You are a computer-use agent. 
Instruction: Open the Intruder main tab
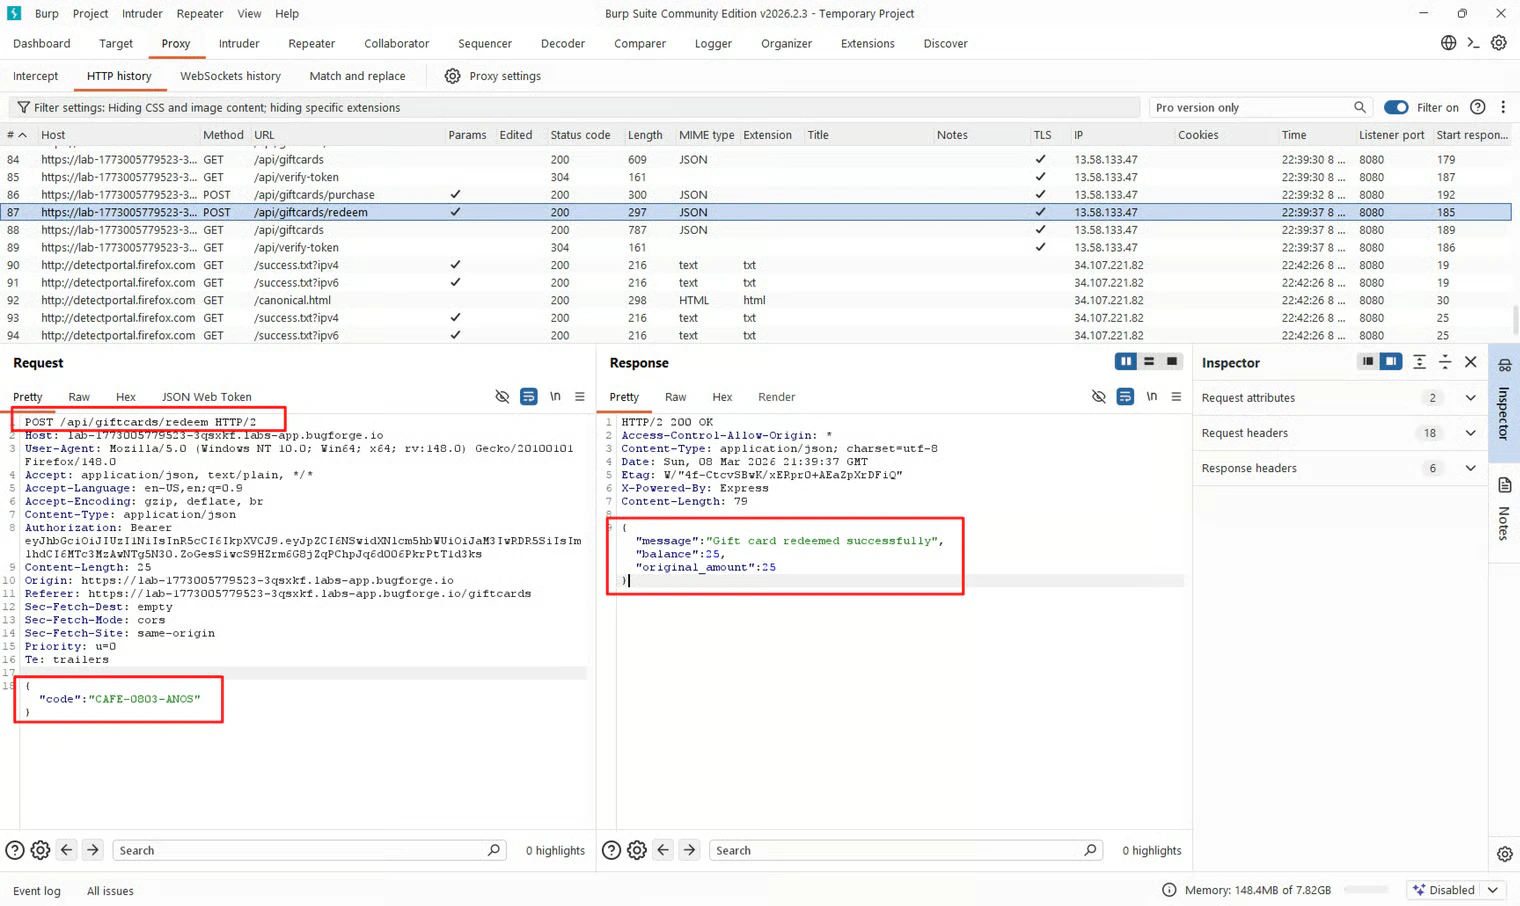pos(239,43)
